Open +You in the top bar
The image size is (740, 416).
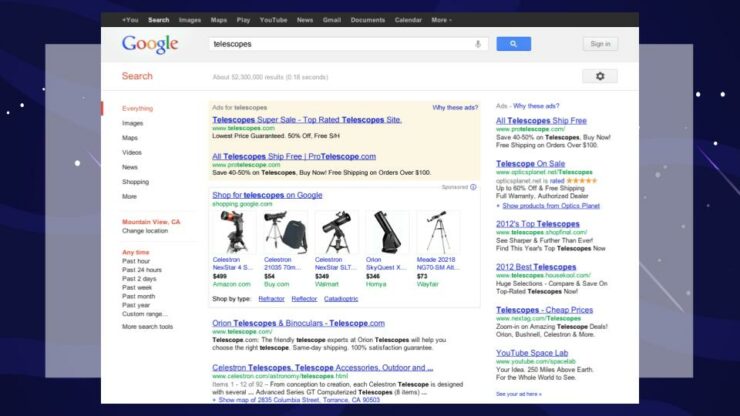(x=130, y=20)
